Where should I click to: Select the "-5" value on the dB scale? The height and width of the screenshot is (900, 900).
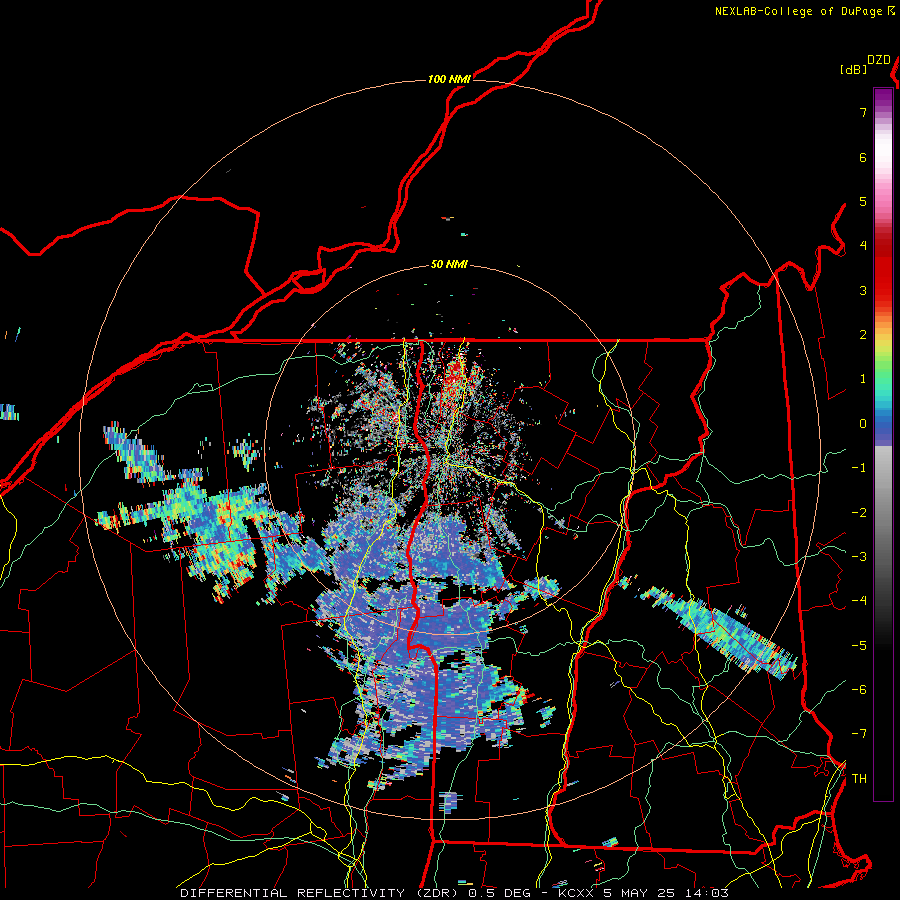pyautogui.click(x=859, y=646)
